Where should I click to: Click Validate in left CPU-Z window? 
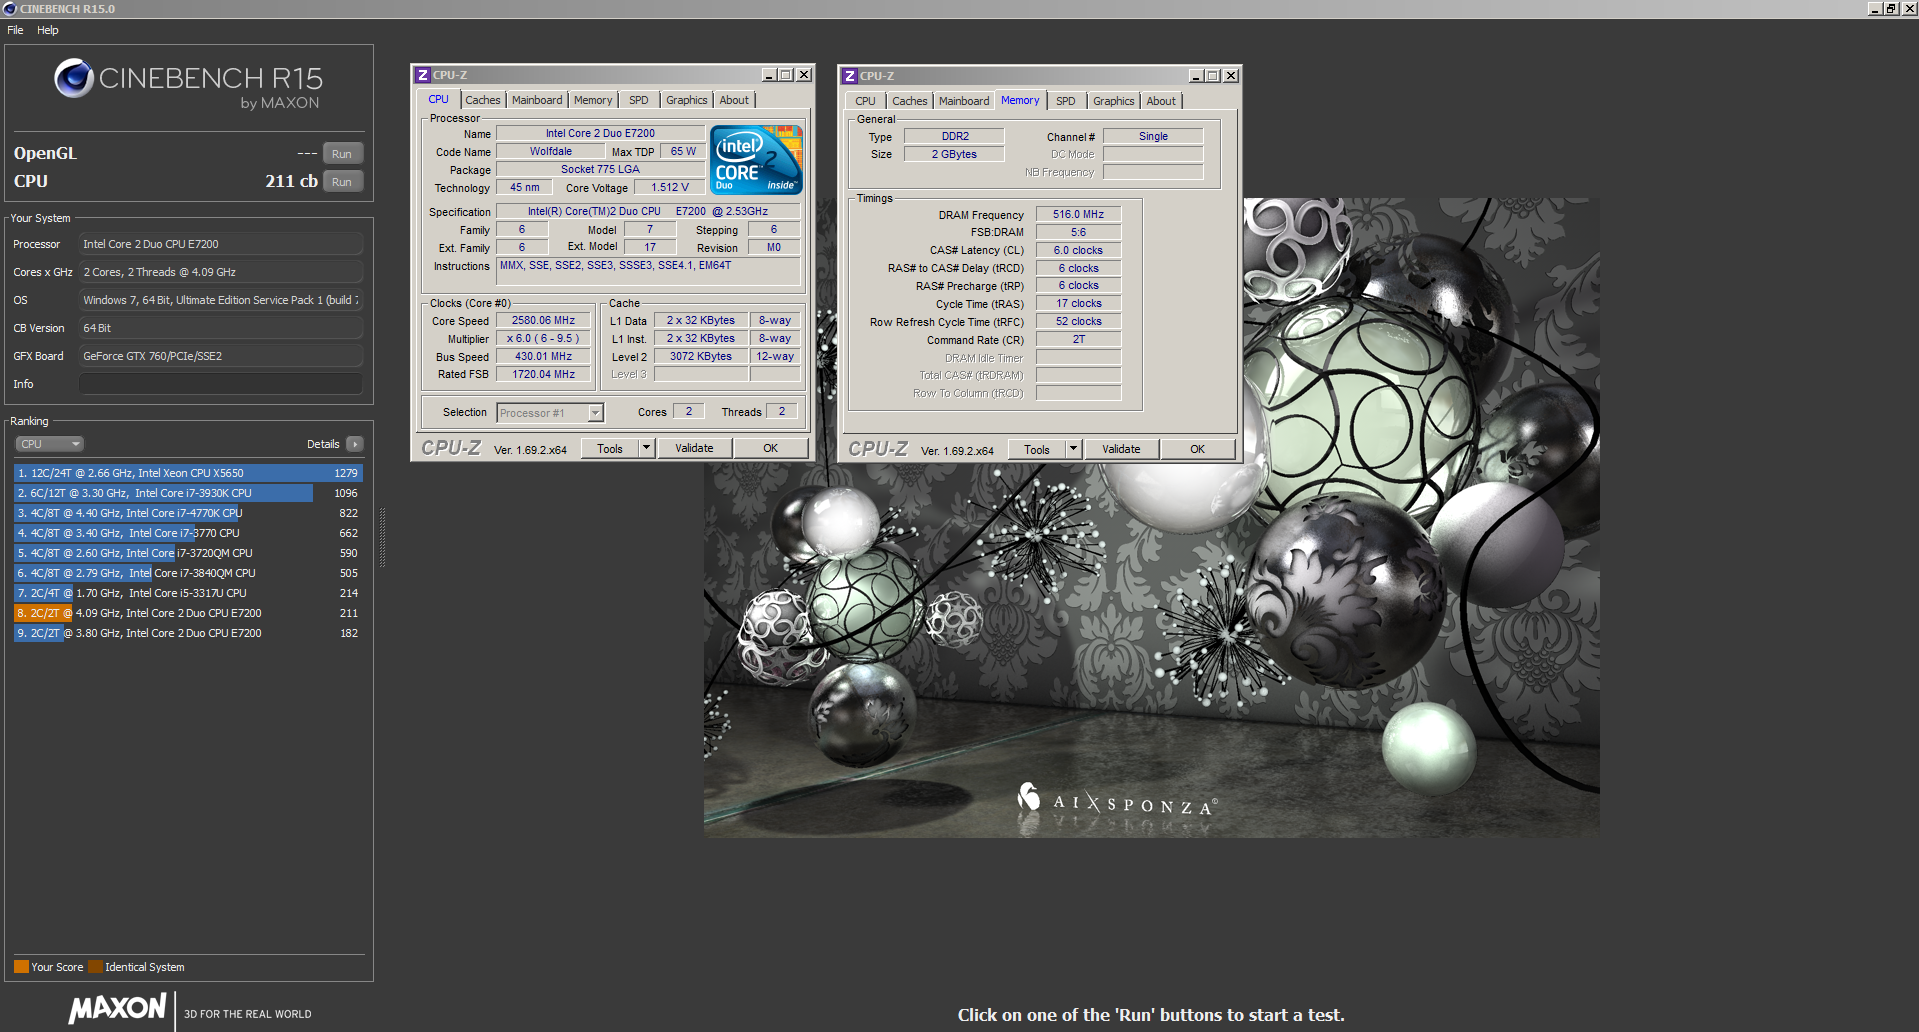pyautogui.click(x=694, y=449)
